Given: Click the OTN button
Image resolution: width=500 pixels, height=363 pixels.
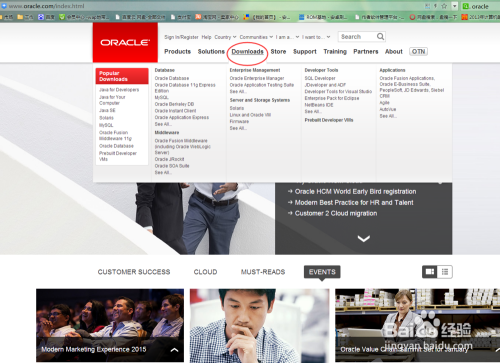Looking at the screenshot, I should coord(418,52).
